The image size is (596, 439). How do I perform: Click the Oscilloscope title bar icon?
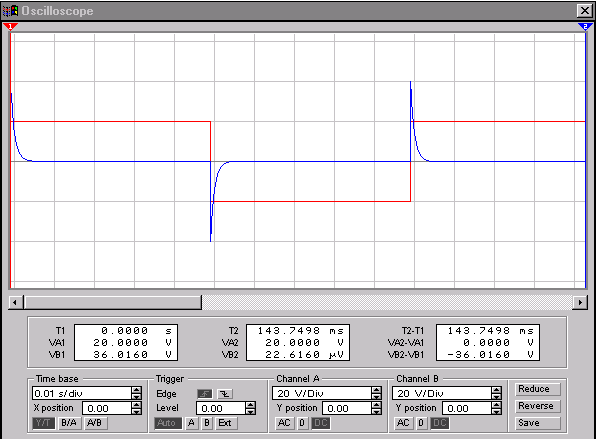click(10, 11)
